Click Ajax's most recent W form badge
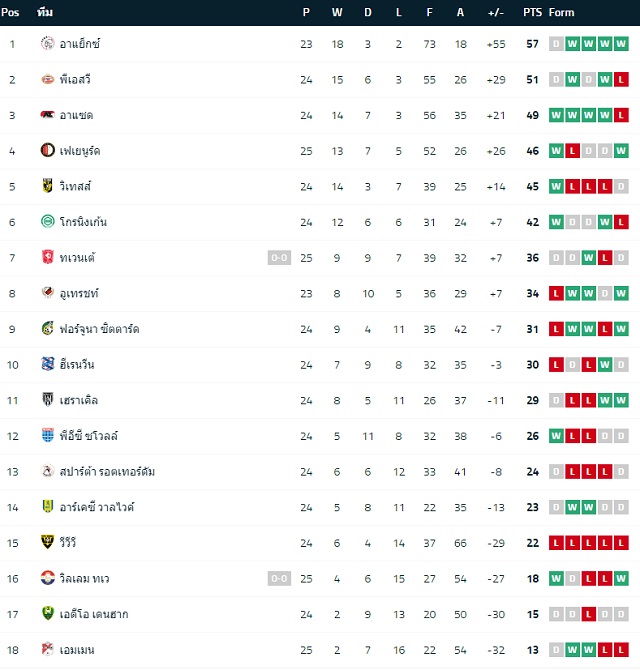 (x=621, y=44)
